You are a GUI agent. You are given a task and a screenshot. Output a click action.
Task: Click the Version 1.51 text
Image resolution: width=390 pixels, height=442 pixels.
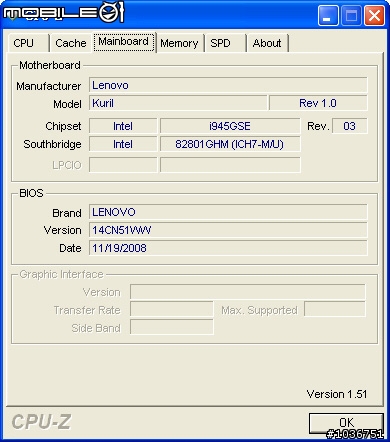click(337, 394)
